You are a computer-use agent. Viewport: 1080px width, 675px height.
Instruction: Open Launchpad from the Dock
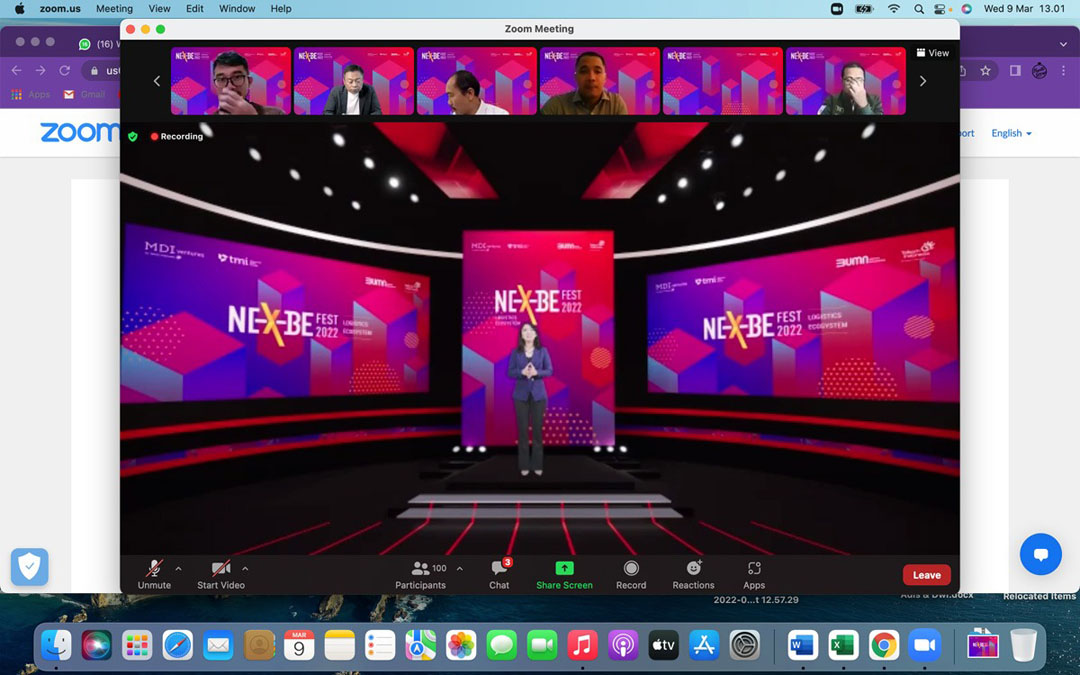[x=137, y=645]
